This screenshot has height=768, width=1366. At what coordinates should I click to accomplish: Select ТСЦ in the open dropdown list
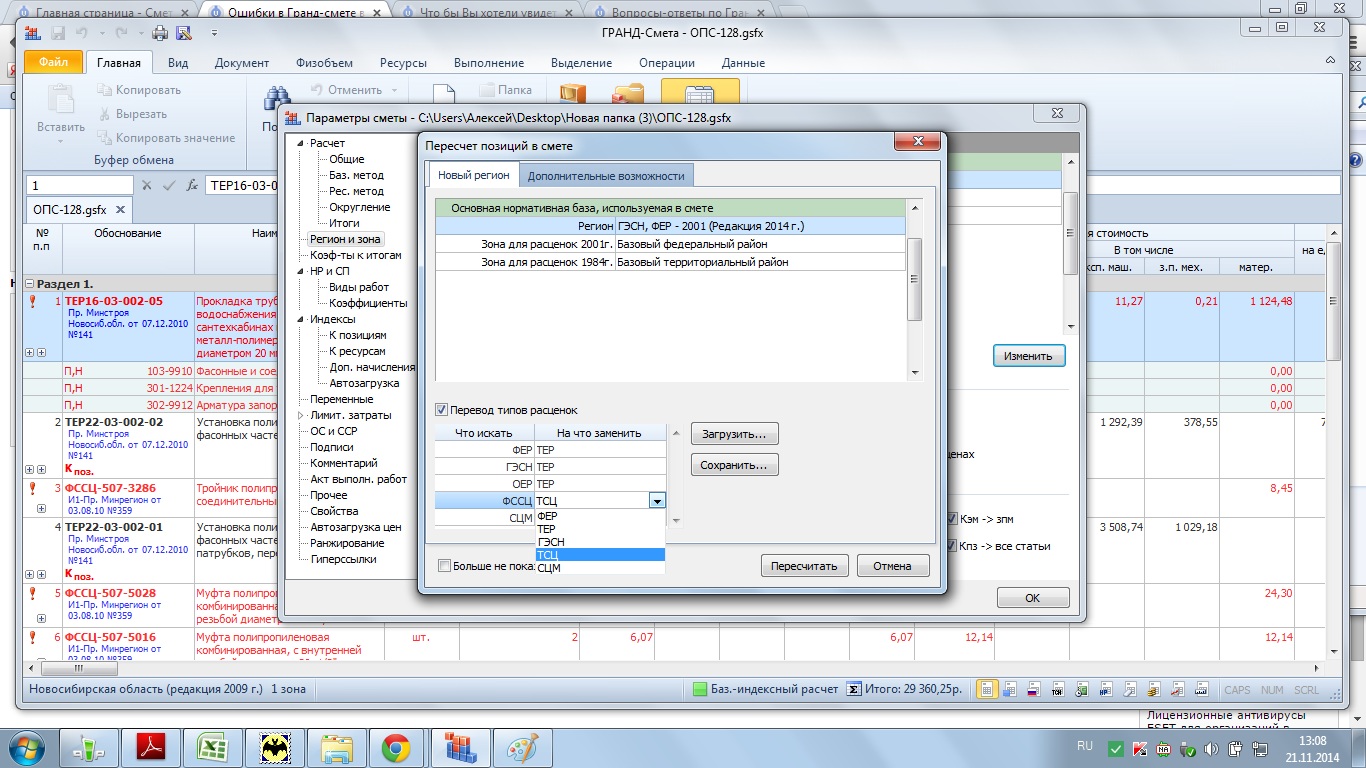(x=600, y=555)
